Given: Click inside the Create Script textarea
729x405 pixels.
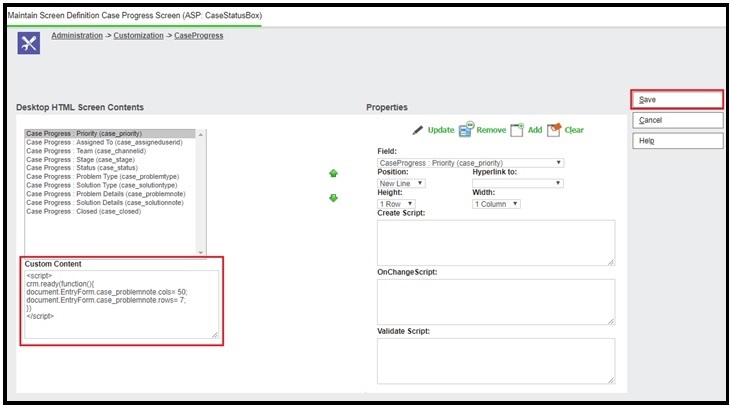Looking at the screenshot, I should (496, 243).
